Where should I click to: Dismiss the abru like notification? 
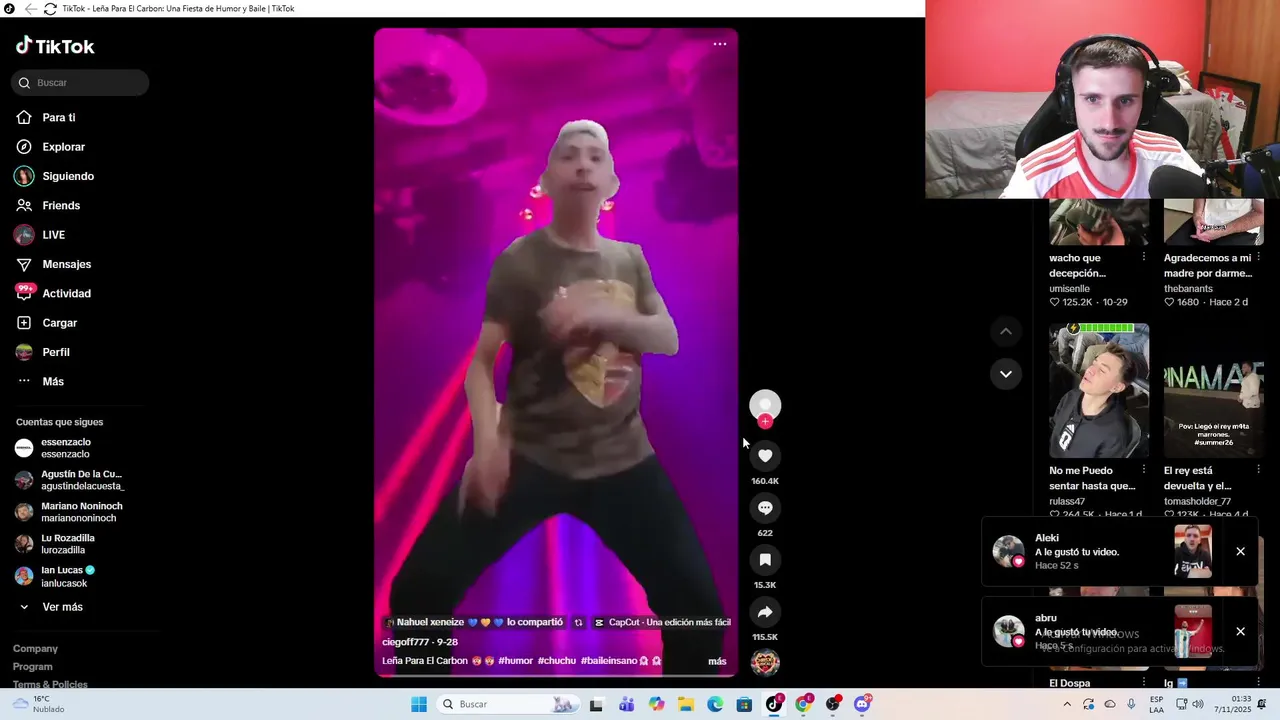[1240, 632]
